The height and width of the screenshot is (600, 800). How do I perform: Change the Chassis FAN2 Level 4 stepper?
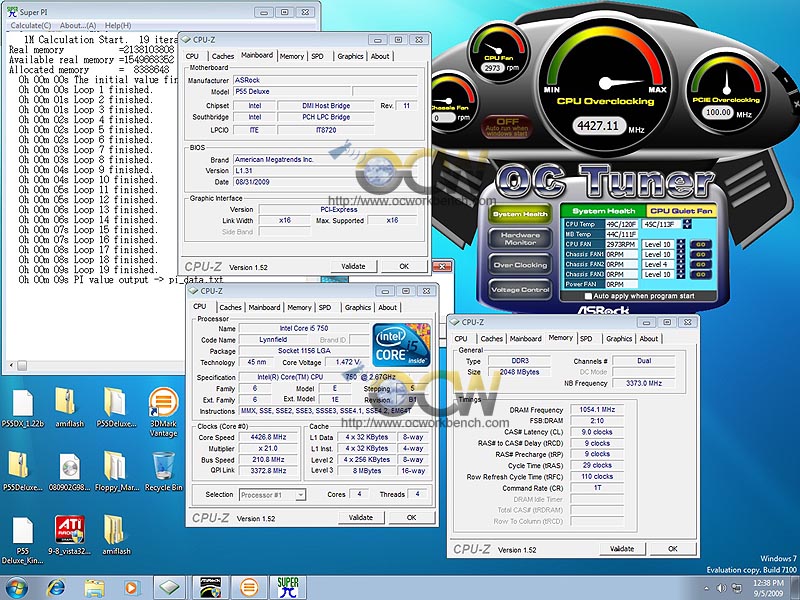pos(680,263)
